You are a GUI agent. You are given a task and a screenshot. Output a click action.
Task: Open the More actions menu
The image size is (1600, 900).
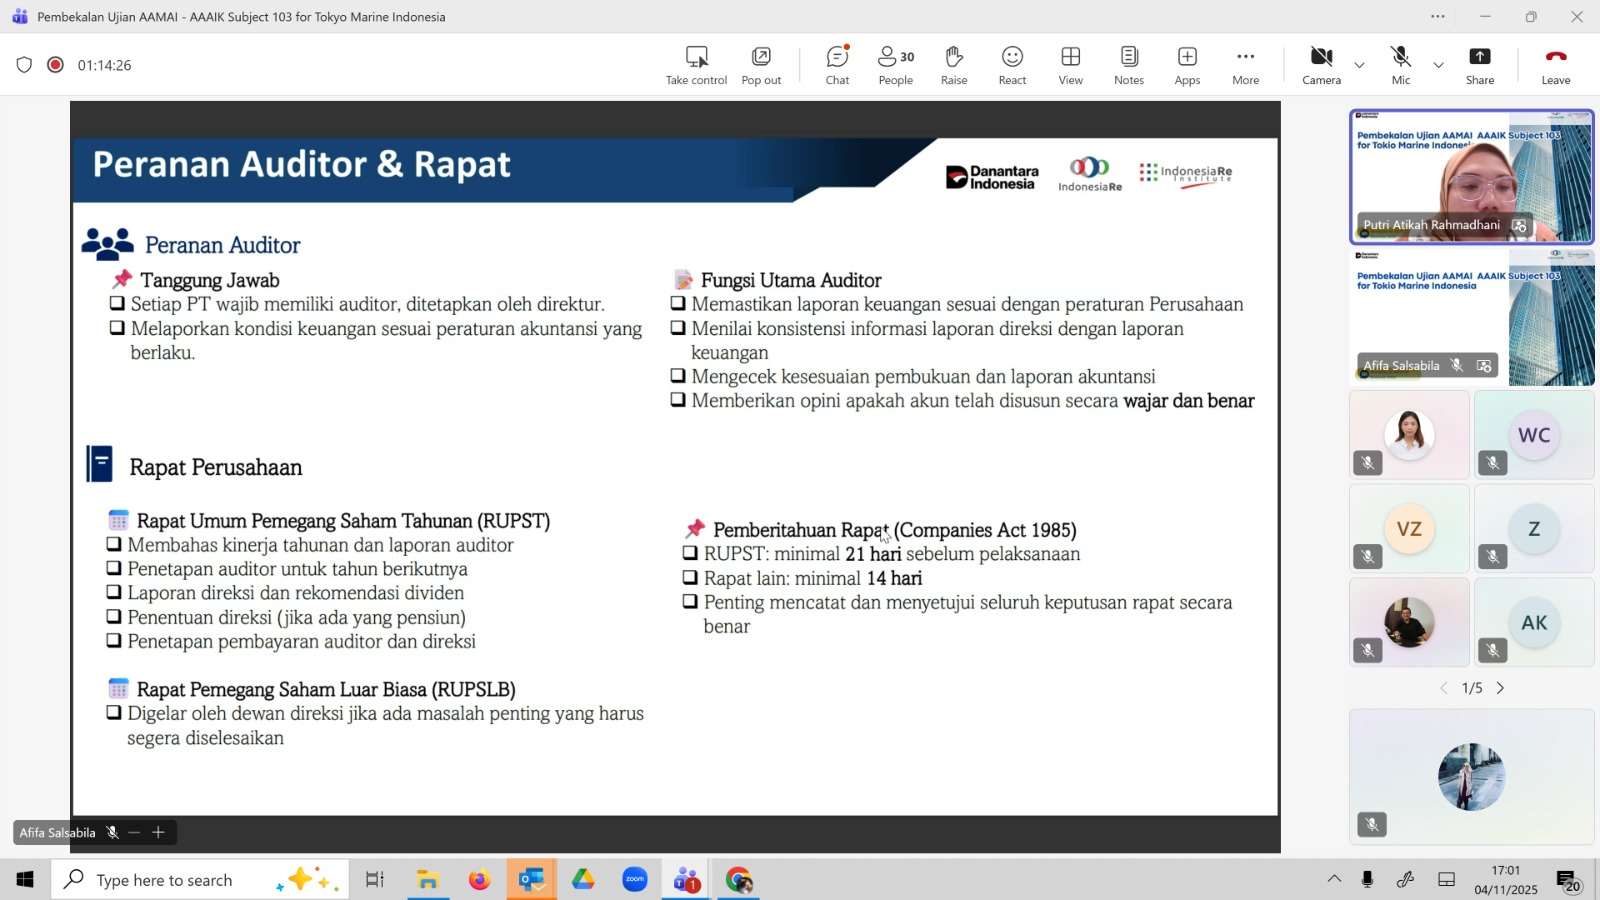1245,65
